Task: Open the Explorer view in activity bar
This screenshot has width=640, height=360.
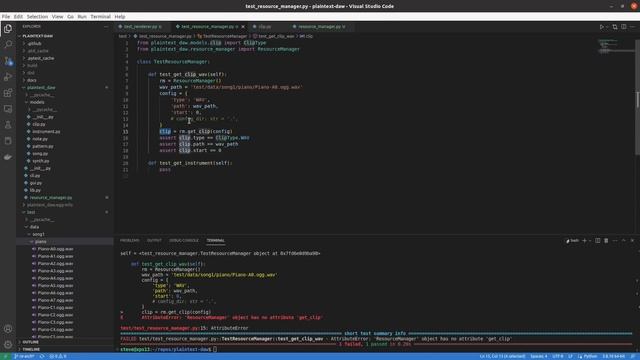Action: pyautogui.click(x=8, y=29)
